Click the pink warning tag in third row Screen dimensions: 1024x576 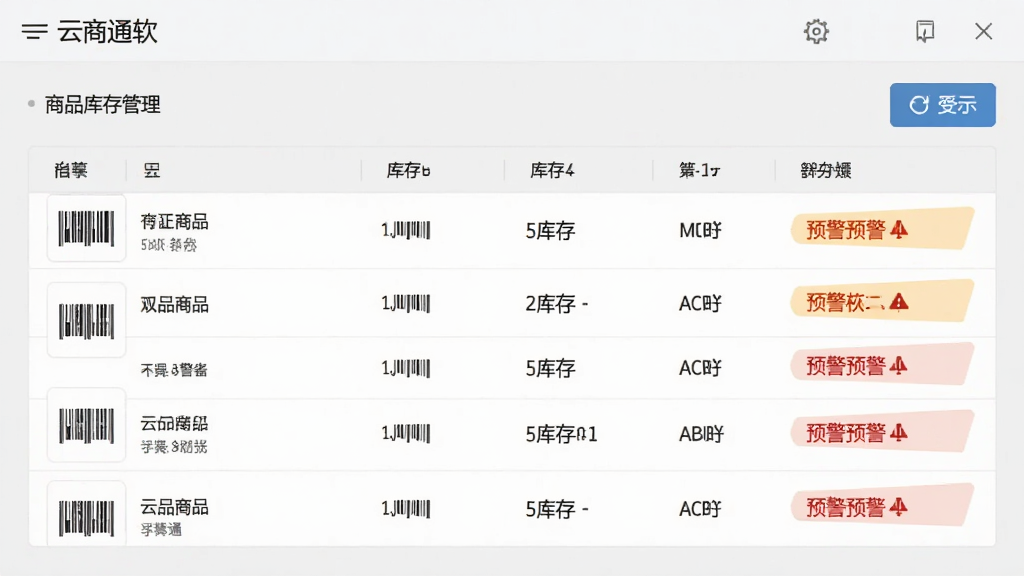[x=882, y=364]
